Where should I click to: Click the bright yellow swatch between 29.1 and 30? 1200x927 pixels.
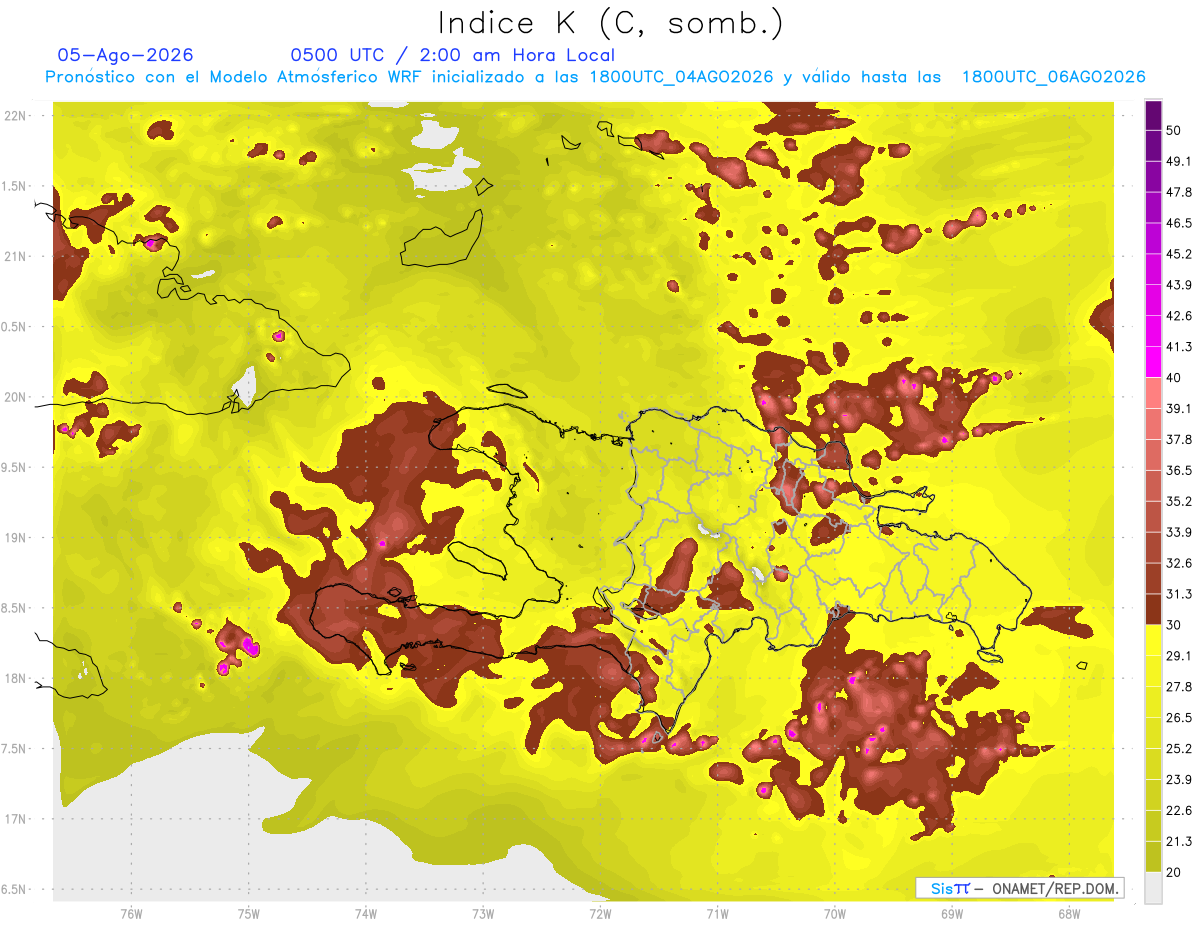coord(1153,641)
